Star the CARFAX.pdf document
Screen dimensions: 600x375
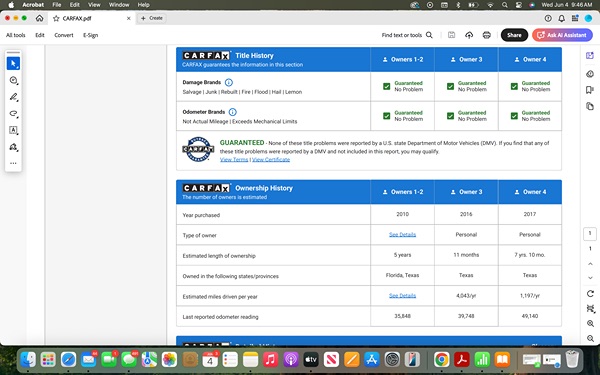[x=56, y=18]
